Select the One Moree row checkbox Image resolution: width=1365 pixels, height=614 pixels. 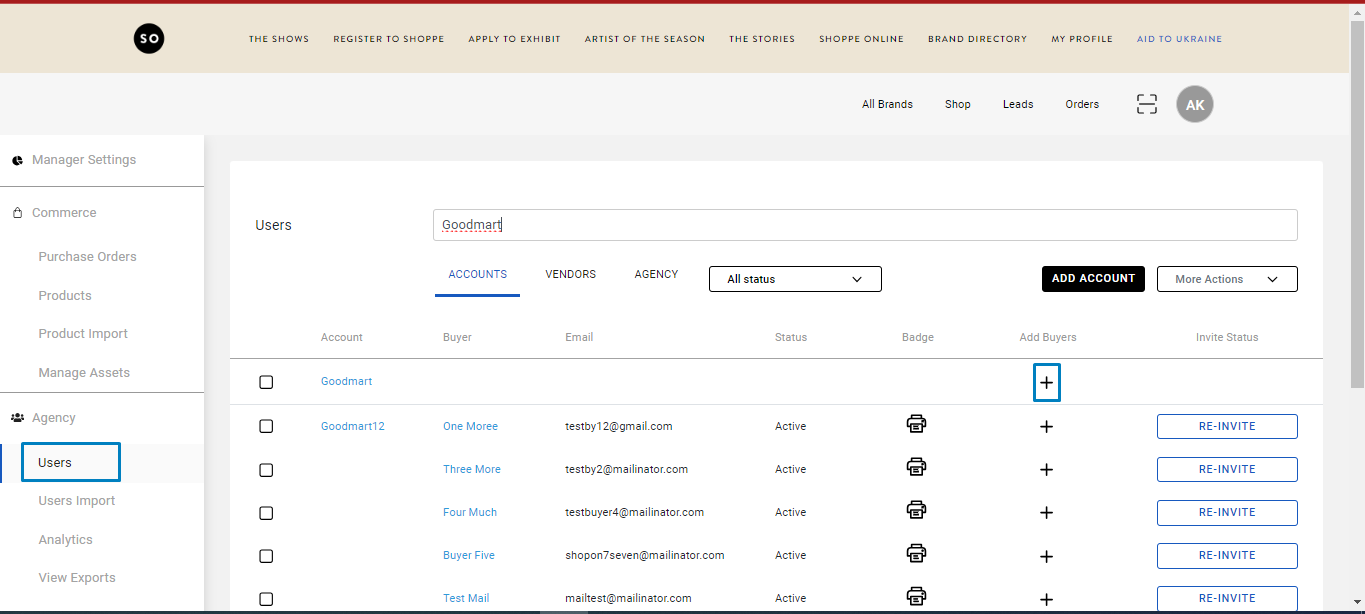(266, 426)
